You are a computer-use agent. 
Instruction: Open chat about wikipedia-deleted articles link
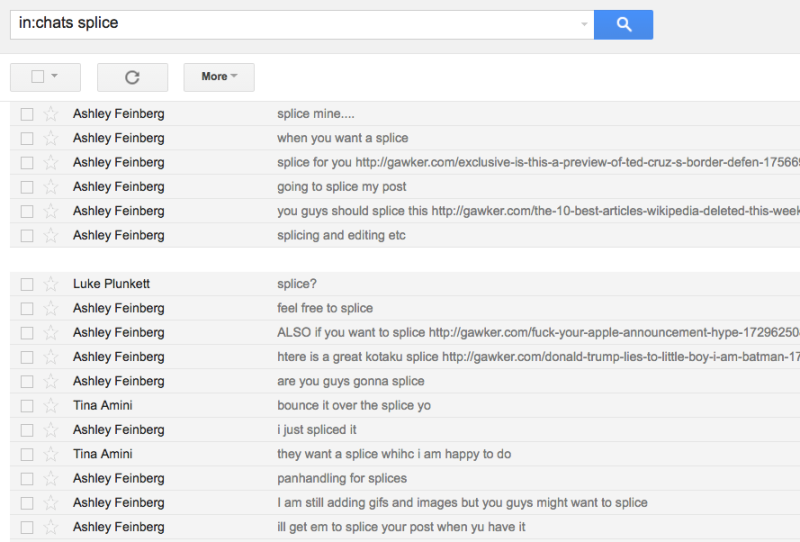tap(538, 211)
